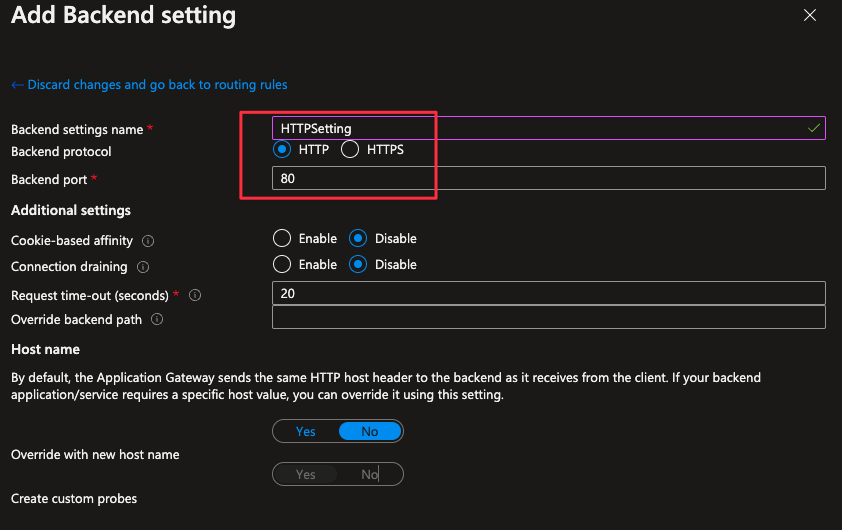842x530 pixels.
Task: Disable connection draining option
Action: pos(359,265)
